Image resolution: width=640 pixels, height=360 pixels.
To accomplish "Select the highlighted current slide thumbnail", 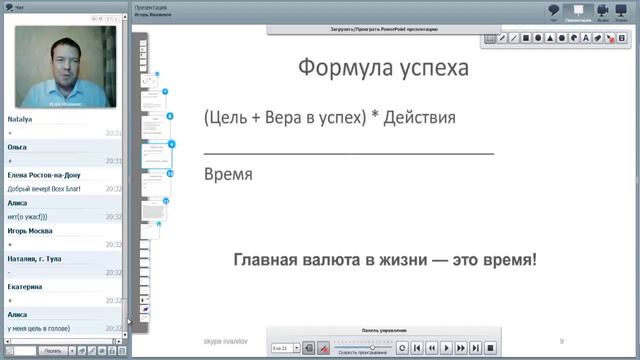I will (x=157, y=155).
